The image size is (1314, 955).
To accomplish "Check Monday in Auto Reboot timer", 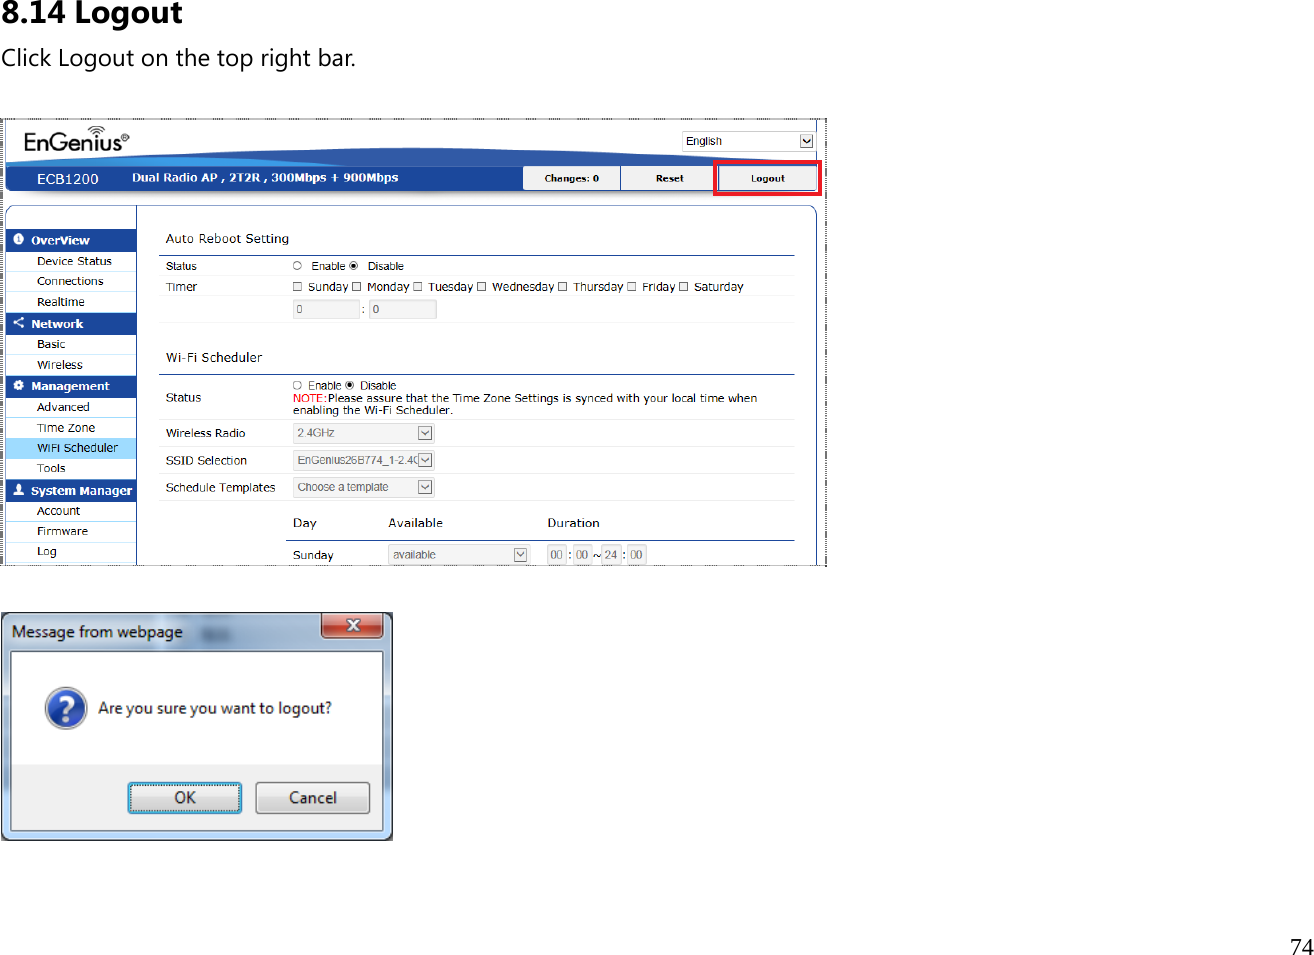I will 356,287.
